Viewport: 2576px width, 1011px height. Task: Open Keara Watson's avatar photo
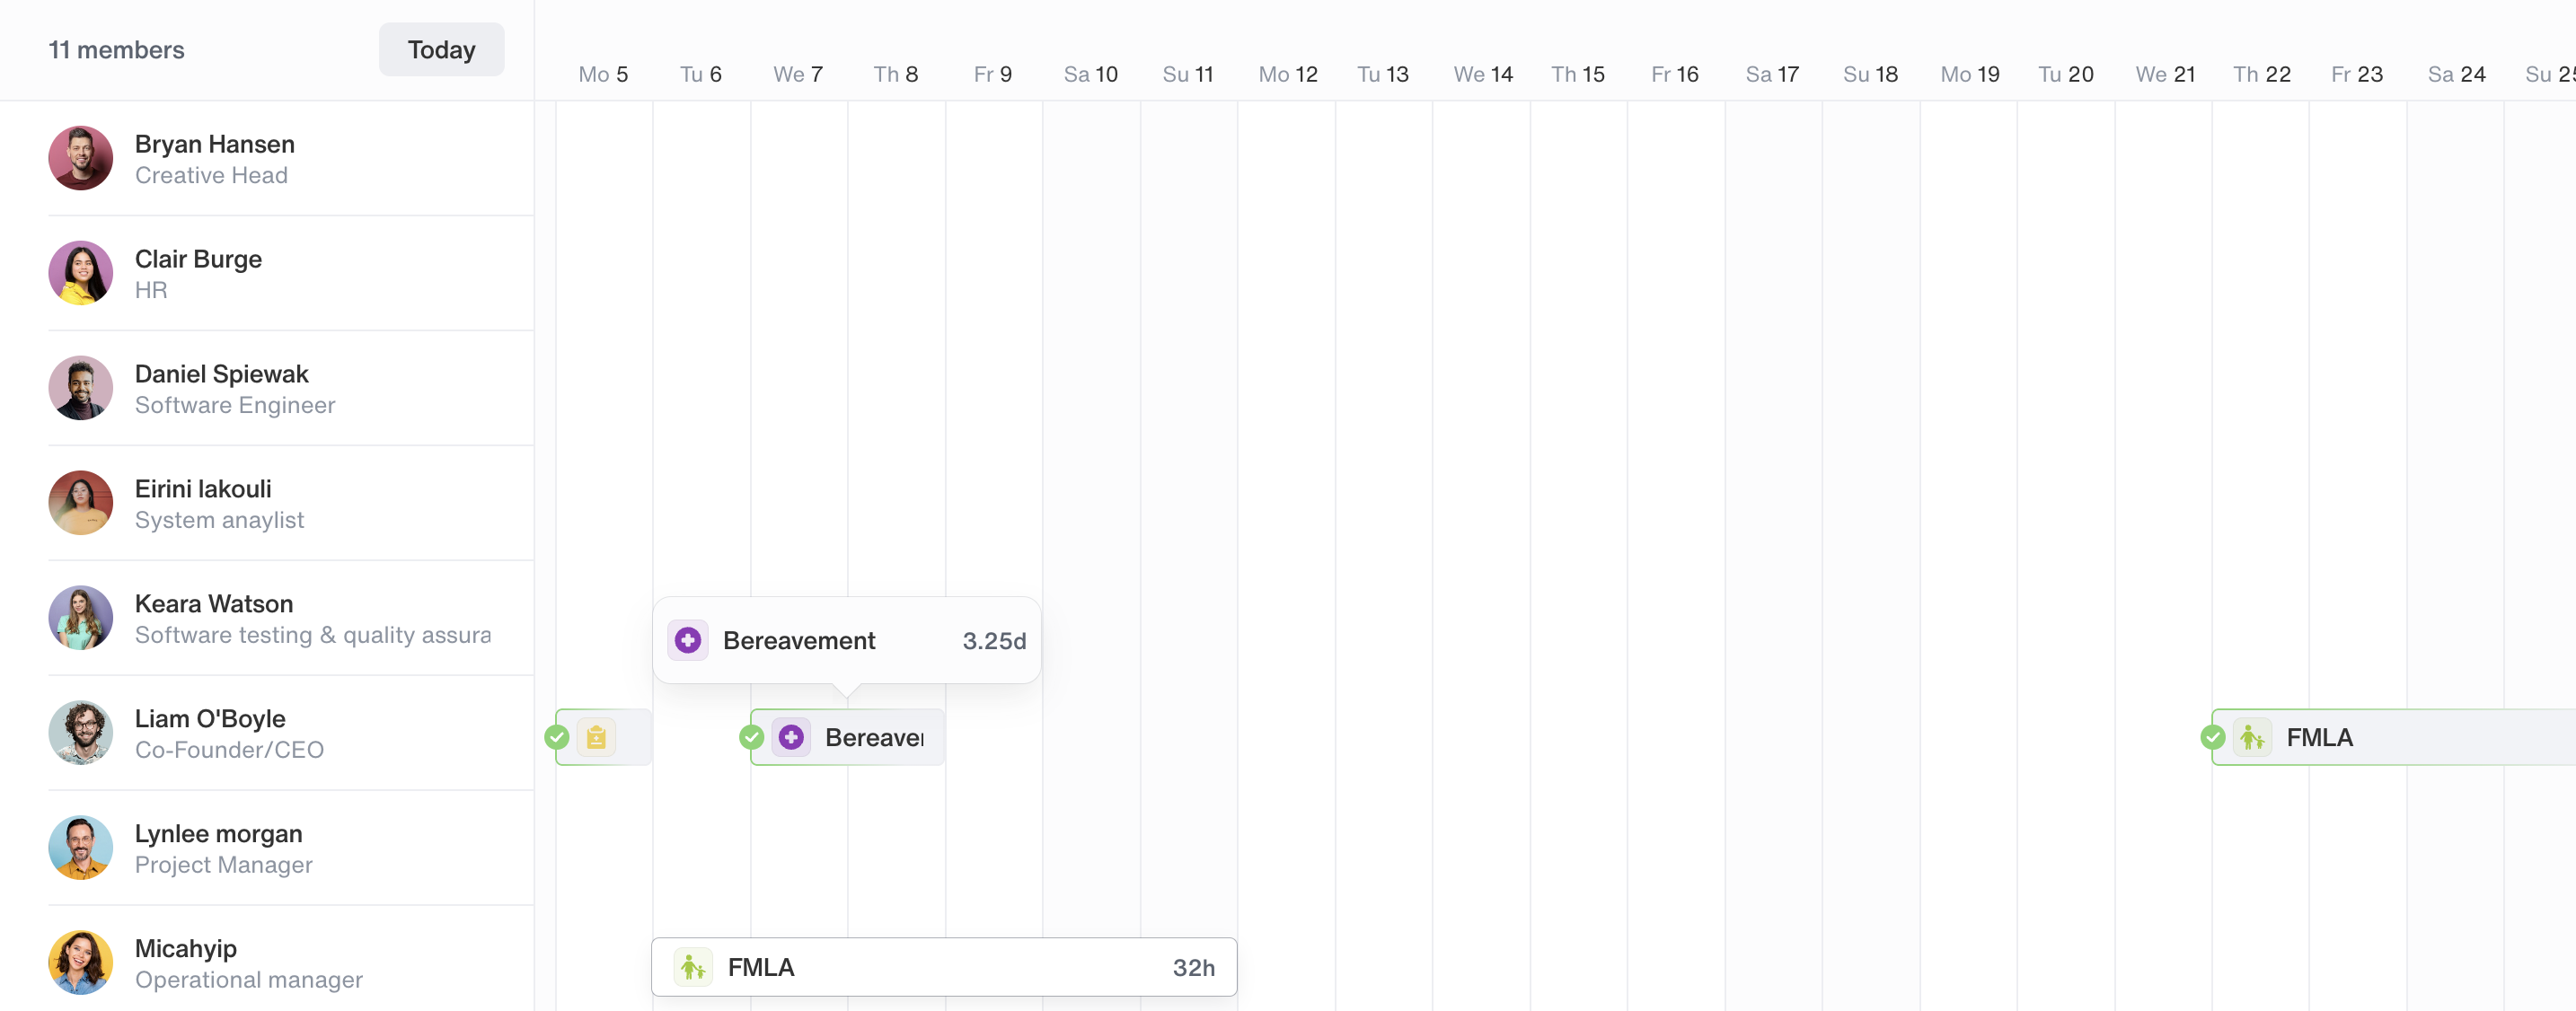(x=80, y=618)
